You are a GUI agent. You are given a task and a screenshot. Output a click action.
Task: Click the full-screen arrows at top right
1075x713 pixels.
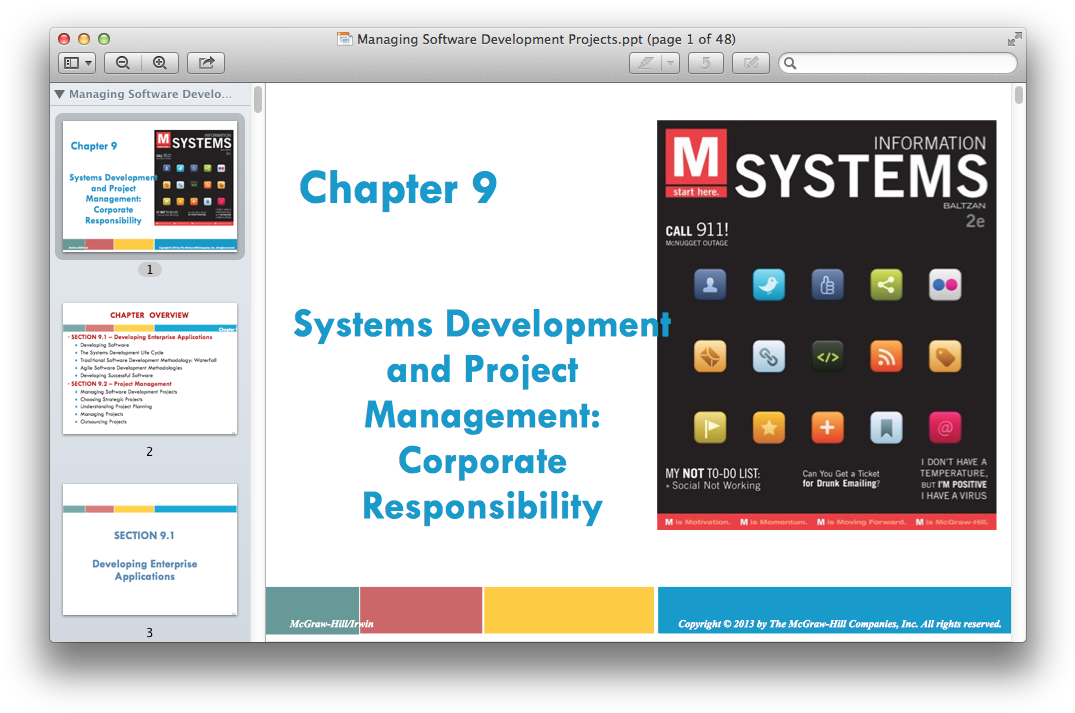point(1015,38)
